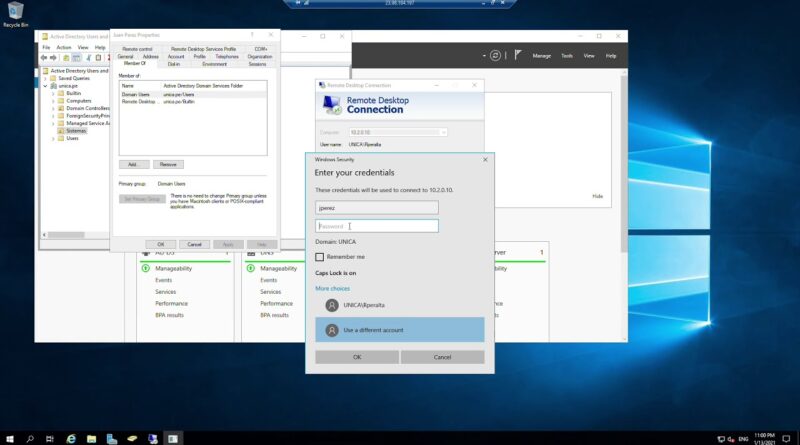Click the Server Manager vertical scrollbar
Viewport: 800px width, 445px height.
pyautogui.click(x=624, y=163)
